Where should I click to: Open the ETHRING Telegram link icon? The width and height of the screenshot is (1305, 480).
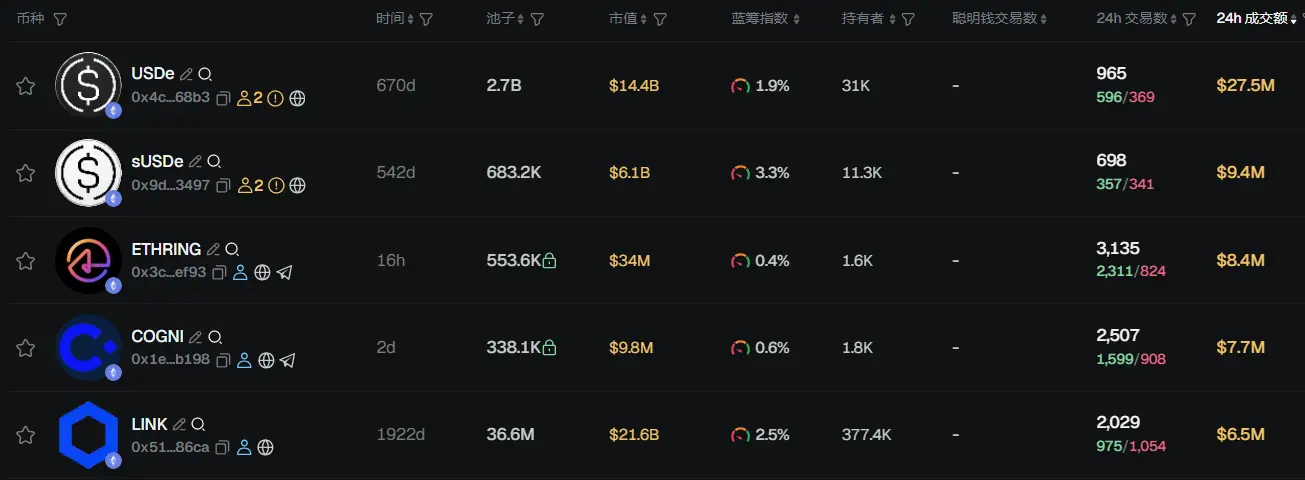(x=285, y=272)
